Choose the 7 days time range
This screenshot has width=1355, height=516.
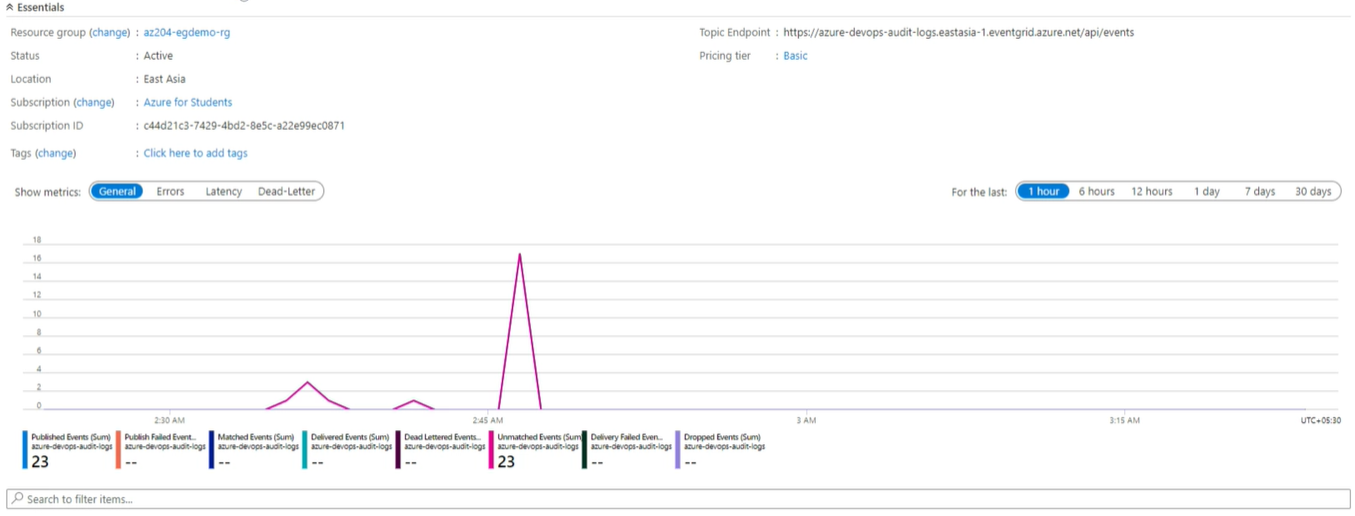[1259, 191]
